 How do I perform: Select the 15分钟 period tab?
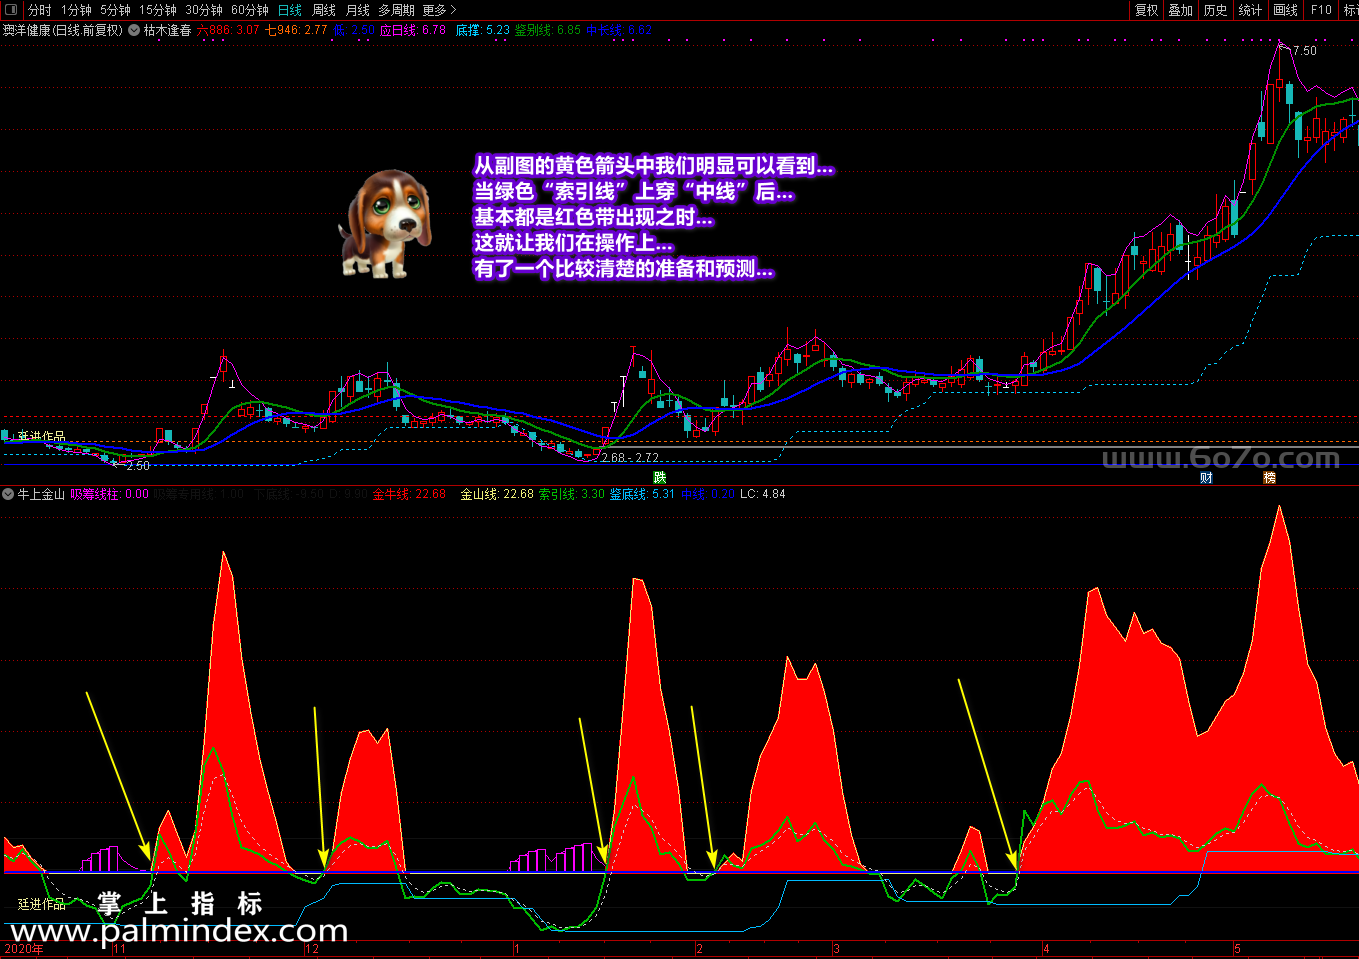coord(157,10)
